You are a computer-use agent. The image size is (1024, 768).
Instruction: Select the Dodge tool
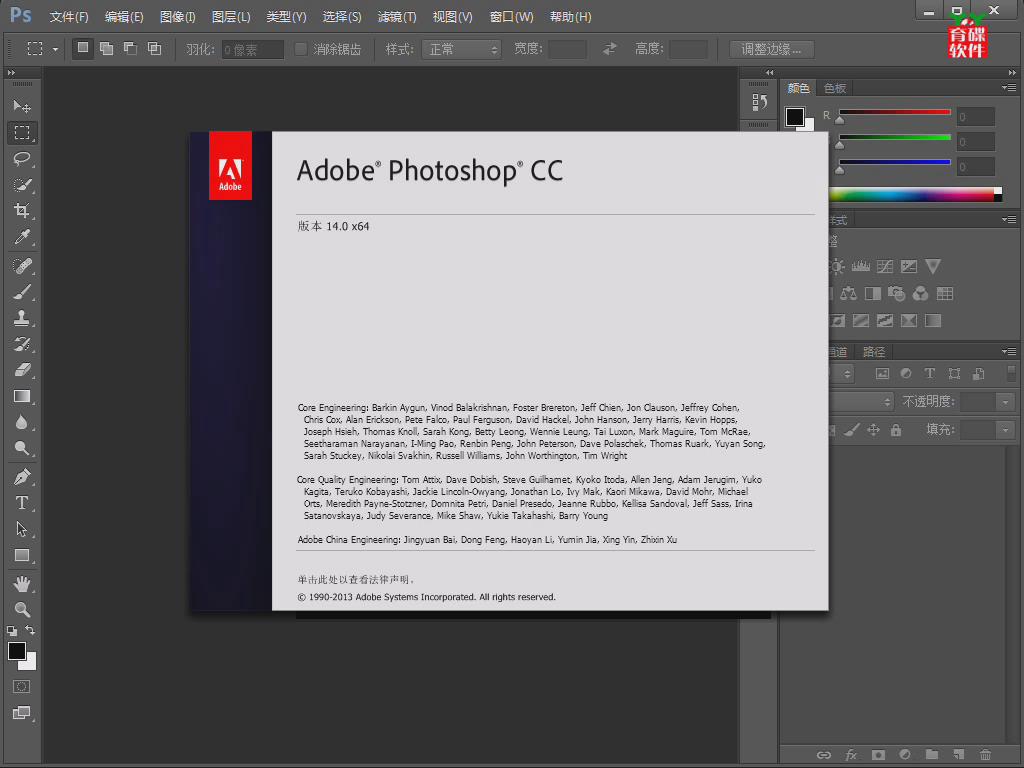click(22, 449)
